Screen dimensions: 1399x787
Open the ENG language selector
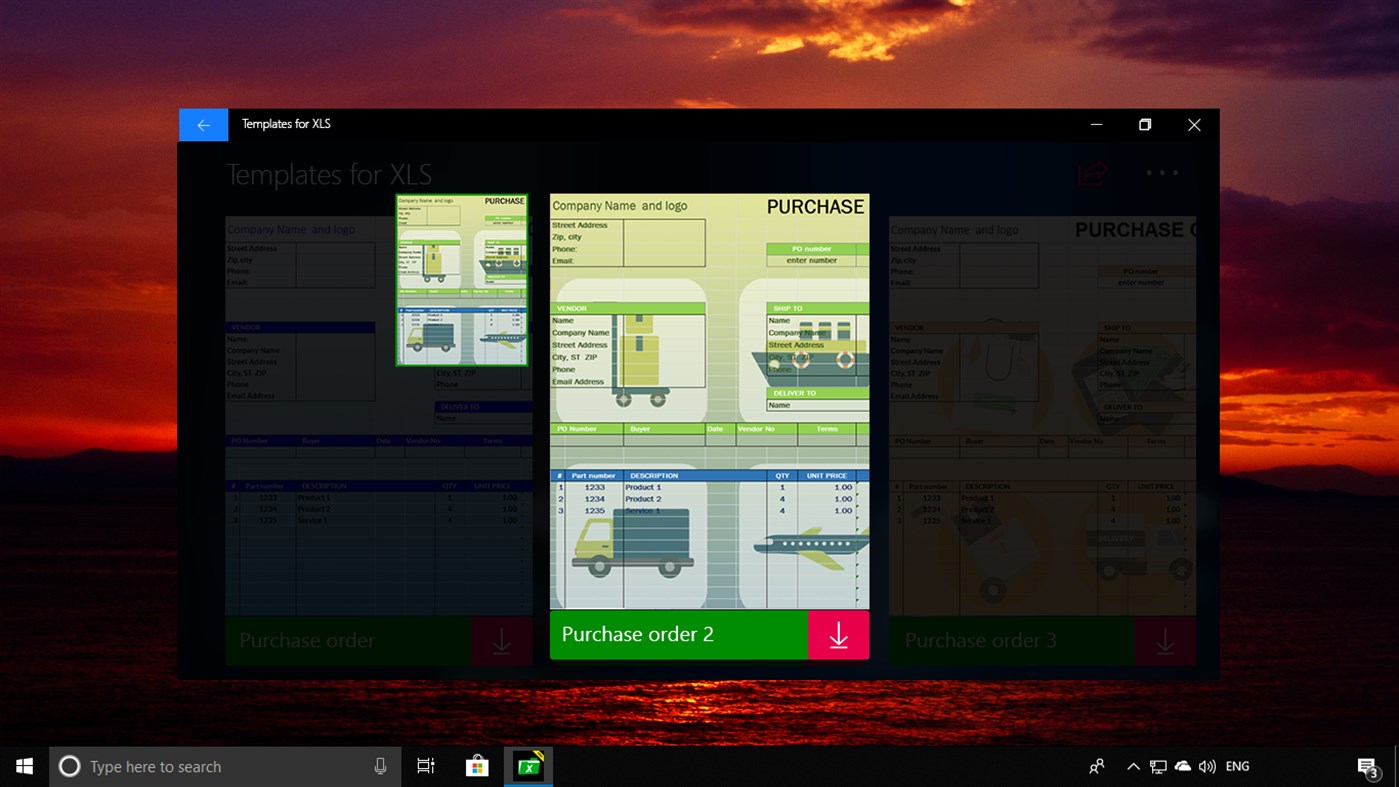coord(1237,765)
